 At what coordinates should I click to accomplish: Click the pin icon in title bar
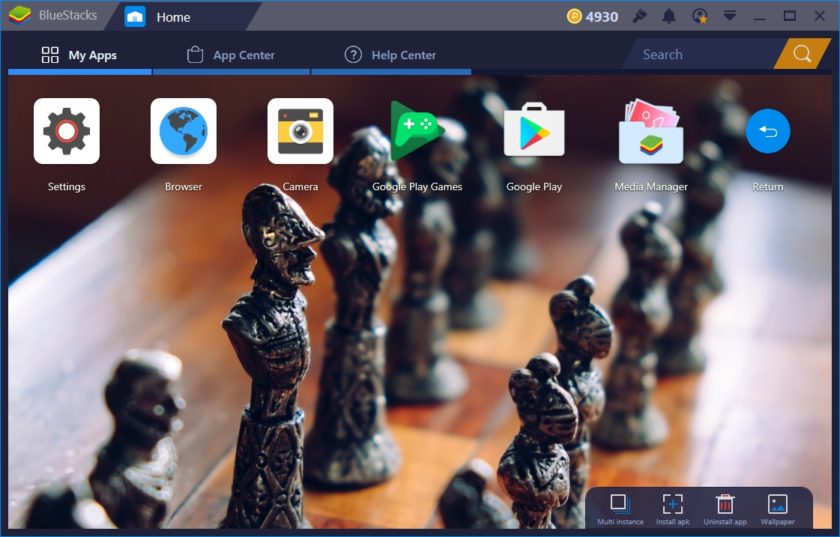coord(639,17)
